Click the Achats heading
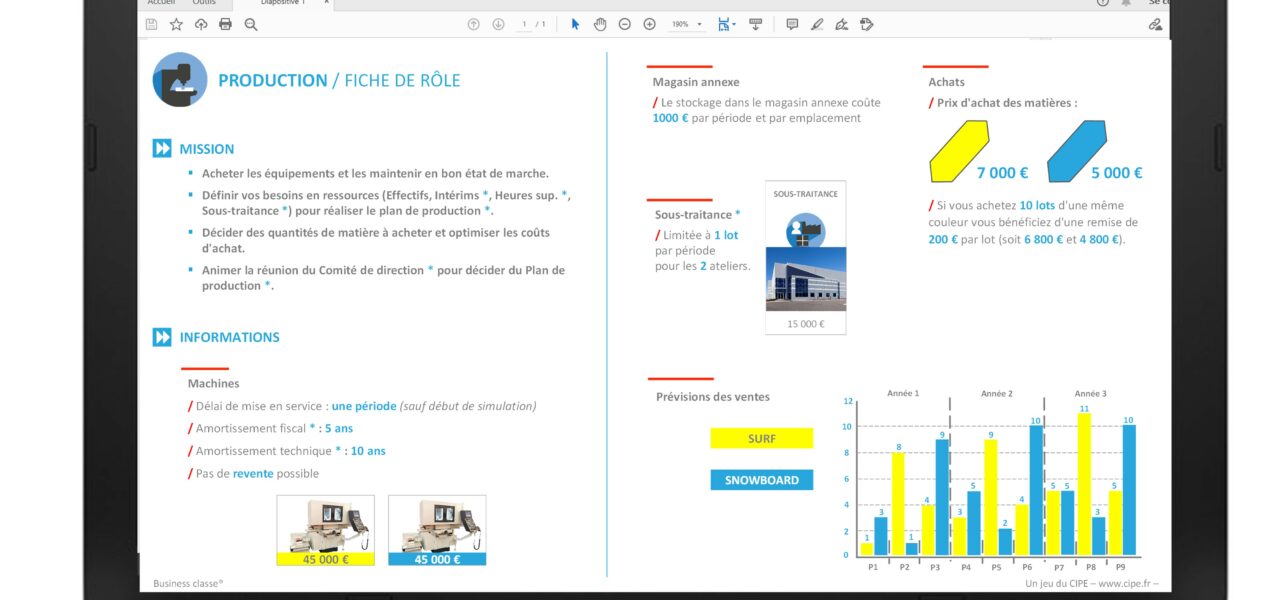Viewport: 1280px width, 600px height. click(946, 82)
